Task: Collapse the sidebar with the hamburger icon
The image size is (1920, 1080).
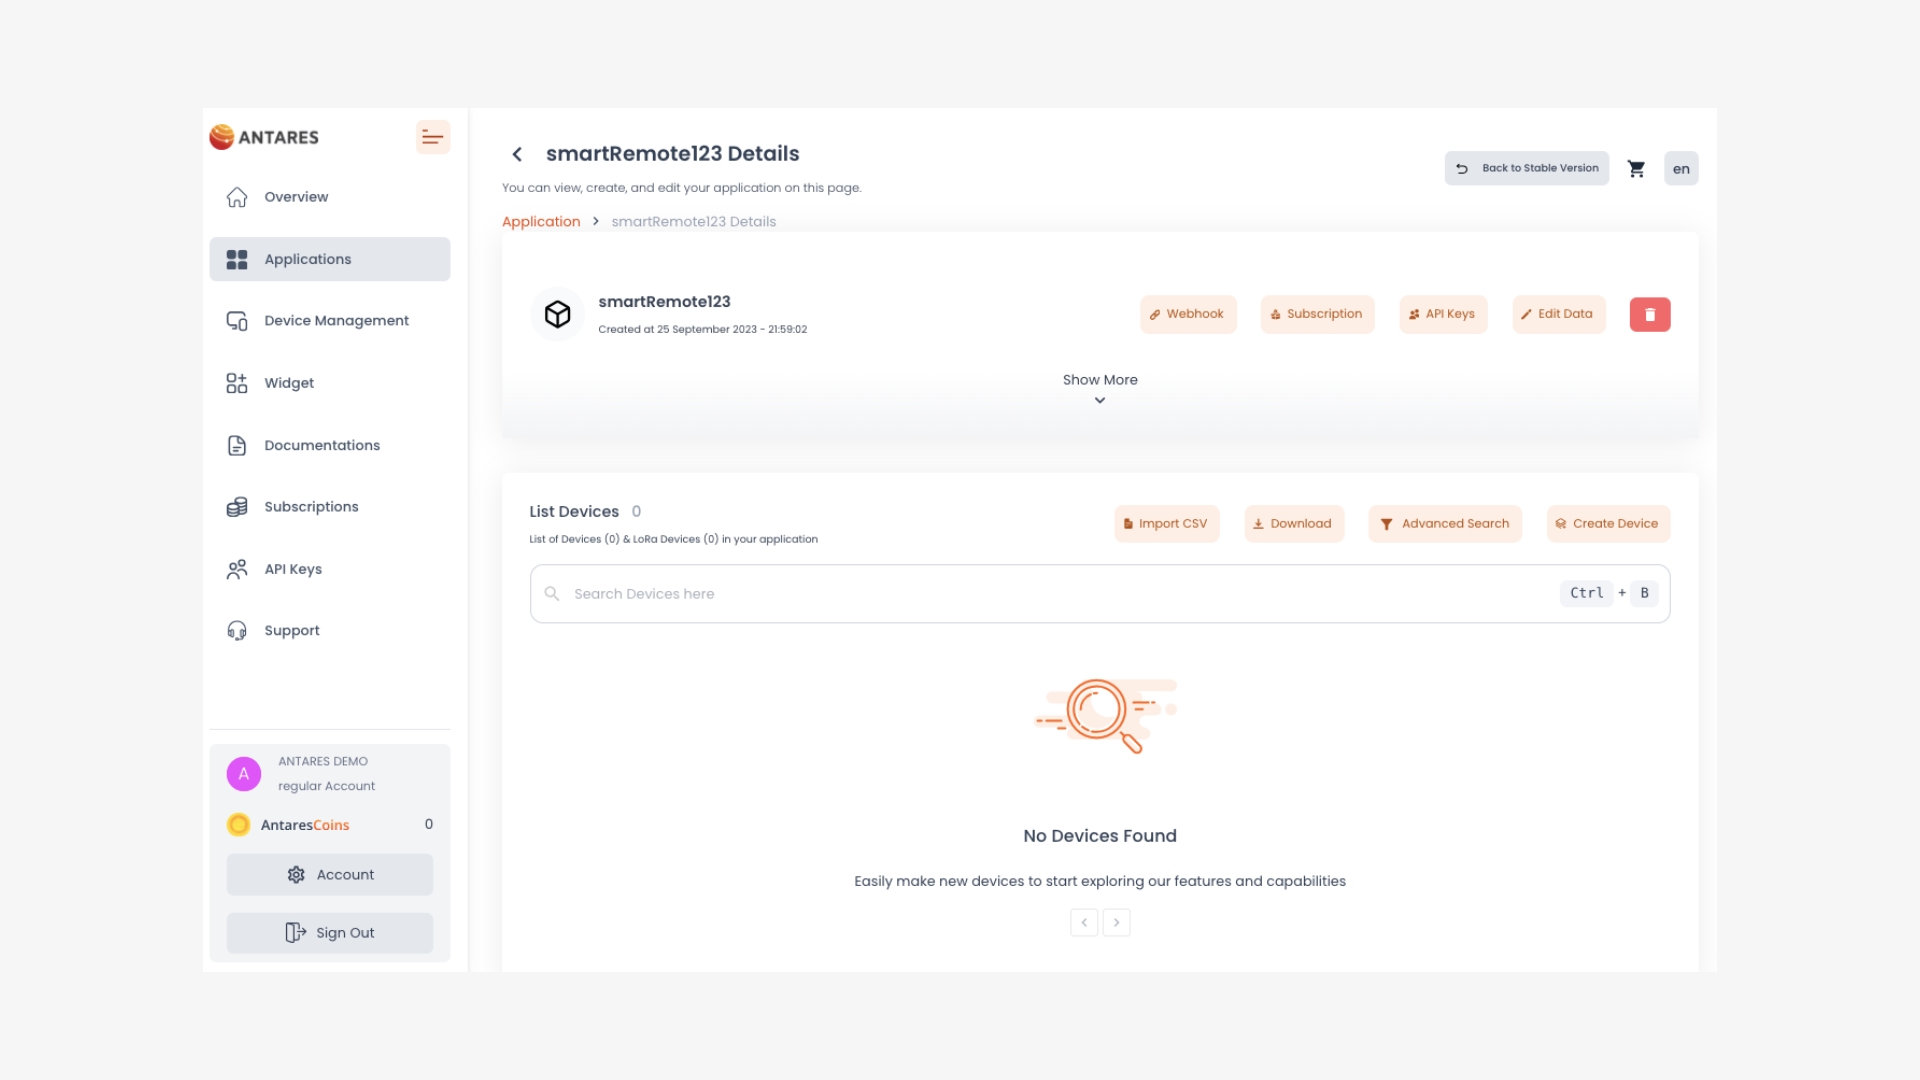Action: coord(432,137)
